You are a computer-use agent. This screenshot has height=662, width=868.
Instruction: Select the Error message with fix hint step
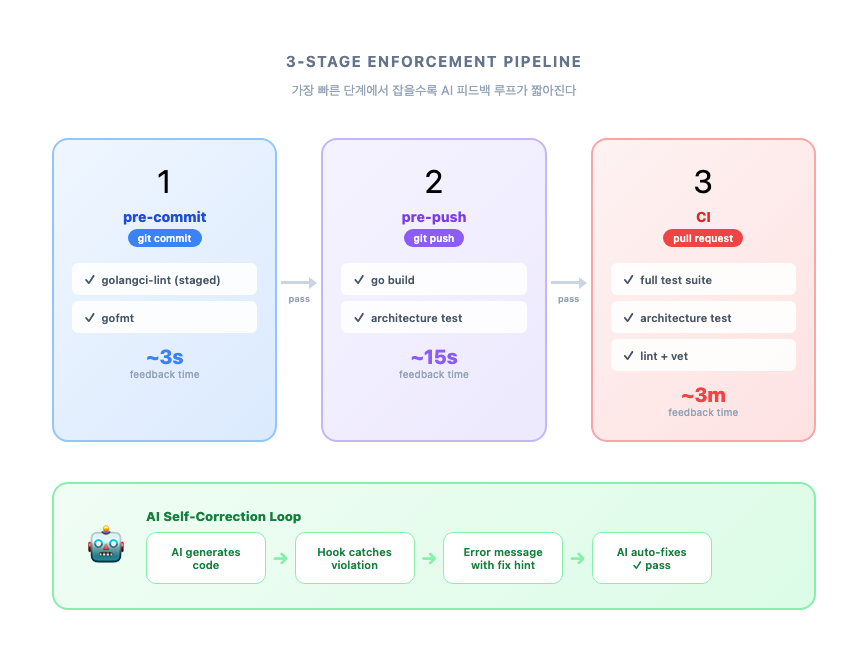[503, 558]
